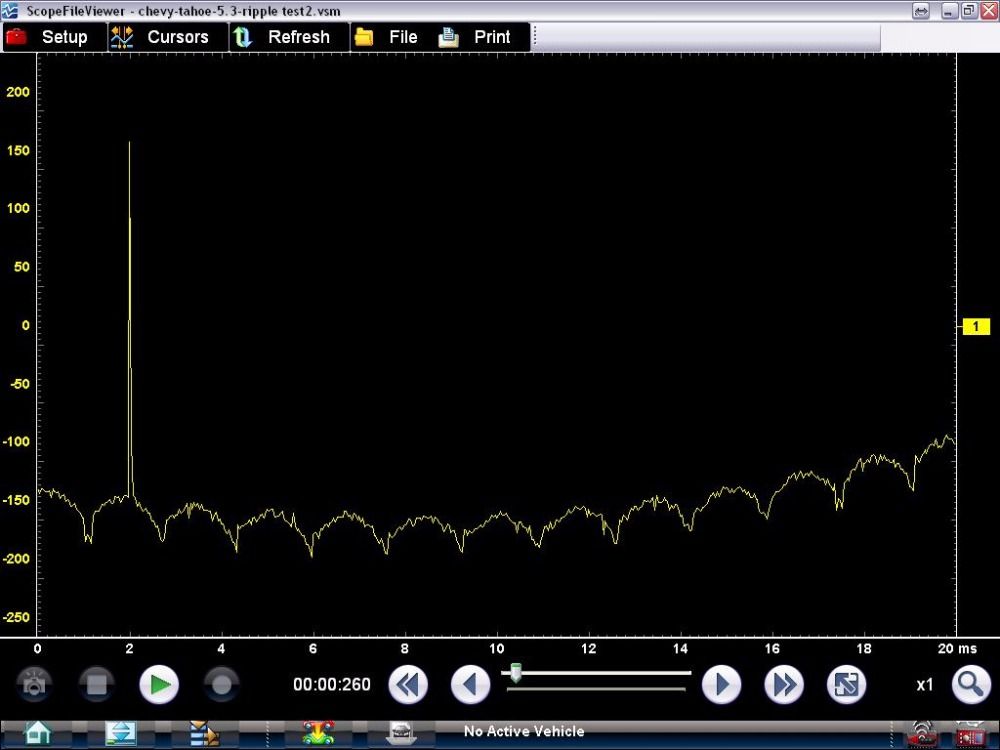1000x750 pixels.
Task: Open the zoom magnifier tool
Action: click(x=970, y=685)
